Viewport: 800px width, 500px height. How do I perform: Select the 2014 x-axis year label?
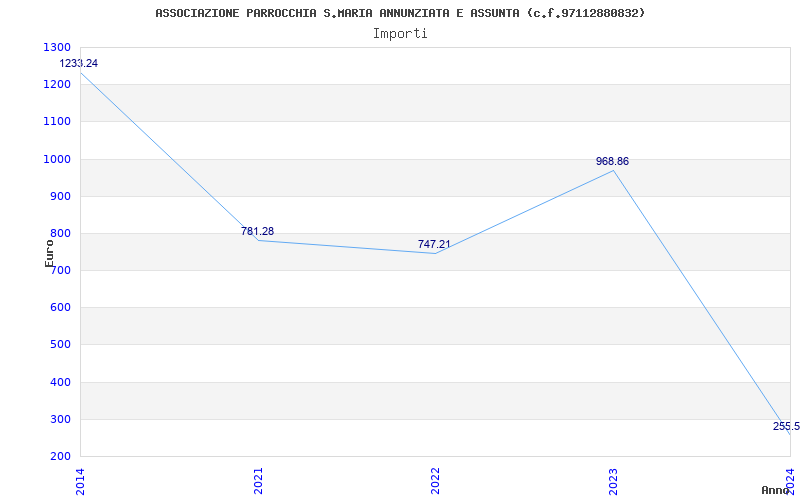(81, 481)
